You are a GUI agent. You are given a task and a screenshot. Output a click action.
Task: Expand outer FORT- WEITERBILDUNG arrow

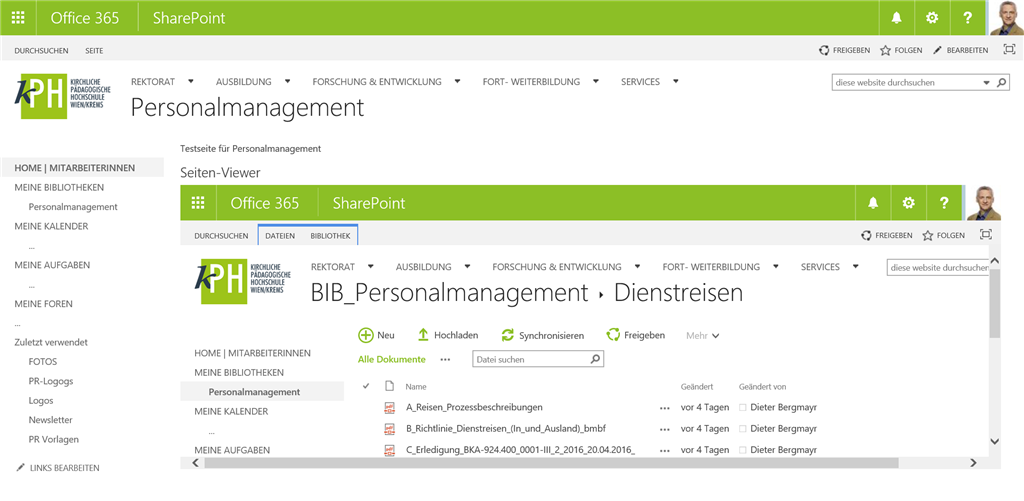pos(596,82)
